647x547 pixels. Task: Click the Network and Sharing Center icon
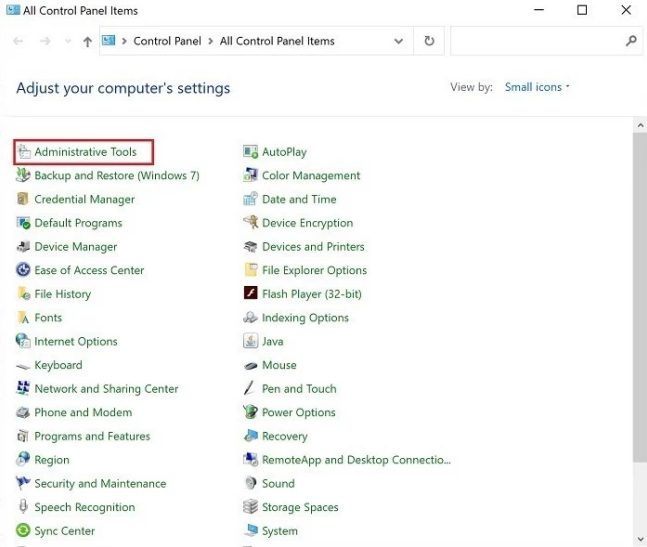[23, 389]
